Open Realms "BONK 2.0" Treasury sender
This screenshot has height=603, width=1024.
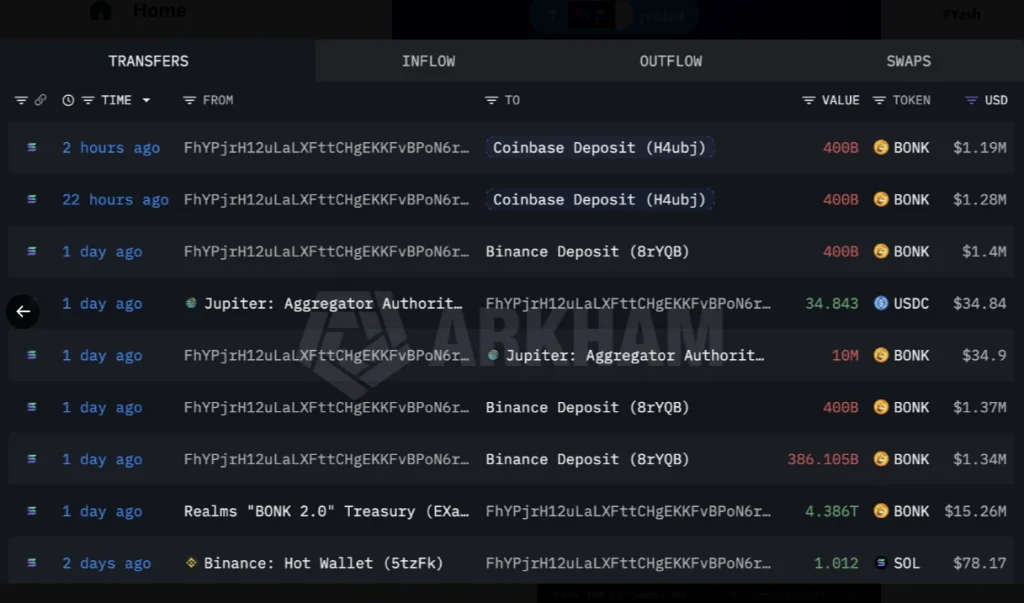(x=327, y=511)
